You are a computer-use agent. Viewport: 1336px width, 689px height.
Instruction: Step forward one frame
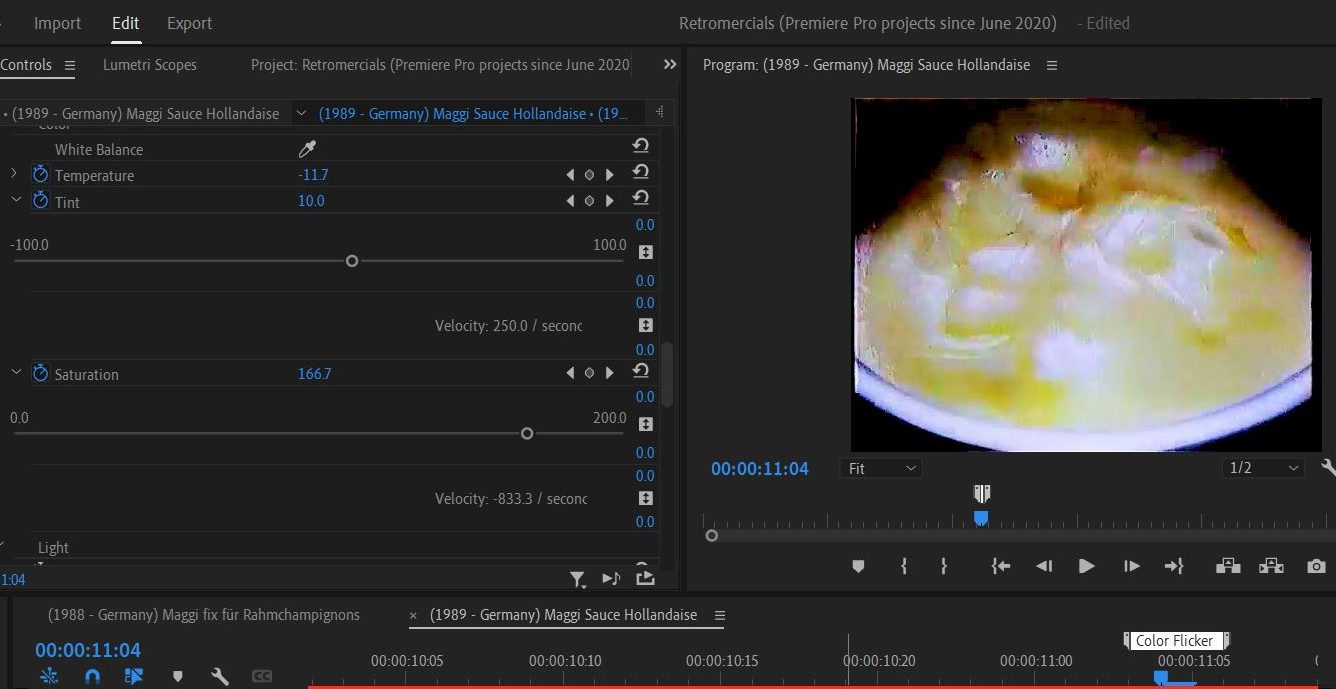tap(1132, 566)
